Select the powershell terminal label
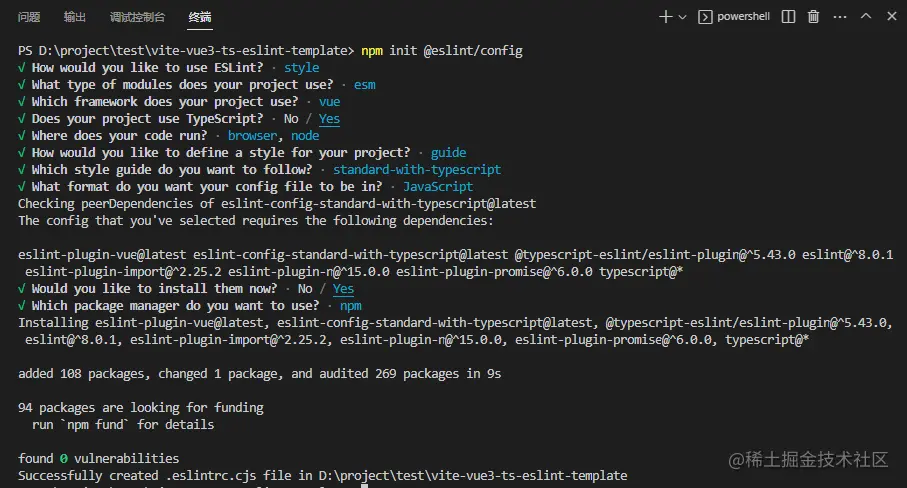The width and height of the screenshot is (907, 488). 743,17
